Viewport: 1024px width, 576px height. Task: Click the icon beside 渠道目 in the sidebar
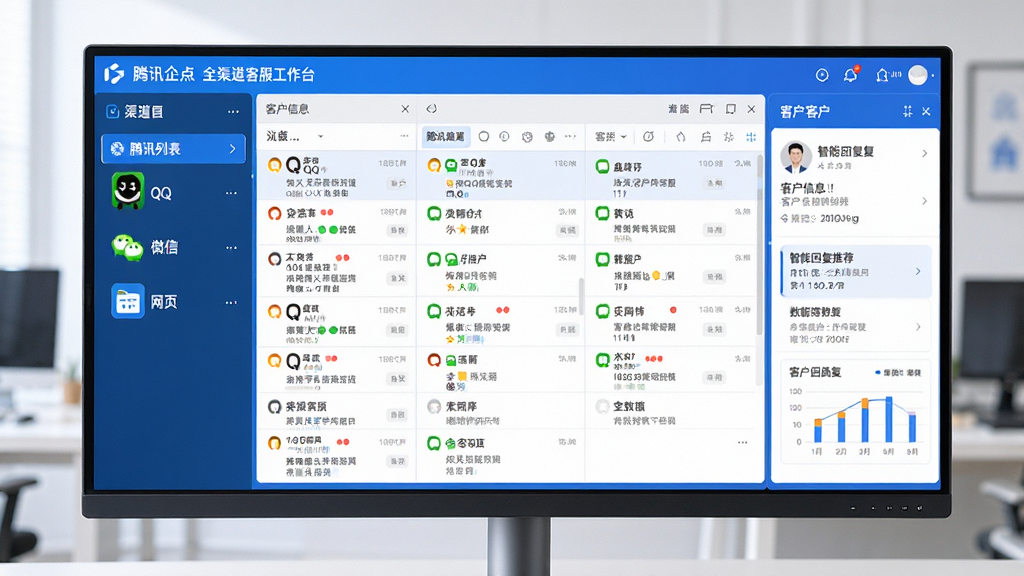[112, 112]
